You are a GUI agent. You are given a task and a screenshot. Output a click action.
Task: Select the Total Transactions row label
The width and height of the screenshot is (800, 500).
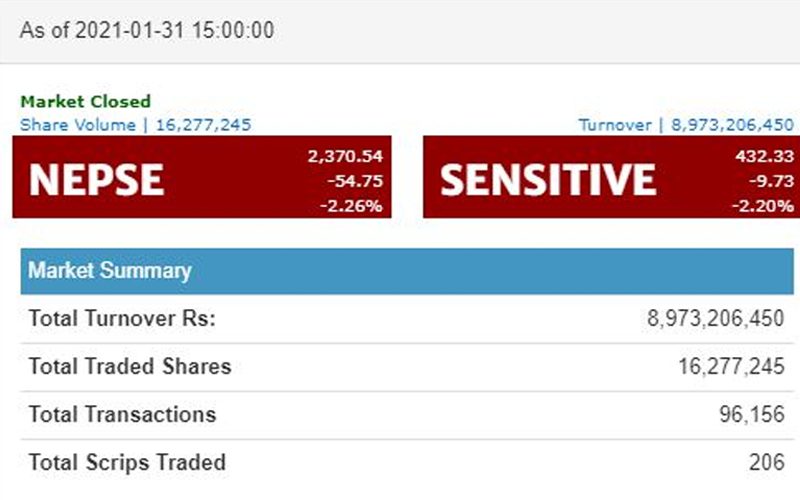[x=122, y=414]
